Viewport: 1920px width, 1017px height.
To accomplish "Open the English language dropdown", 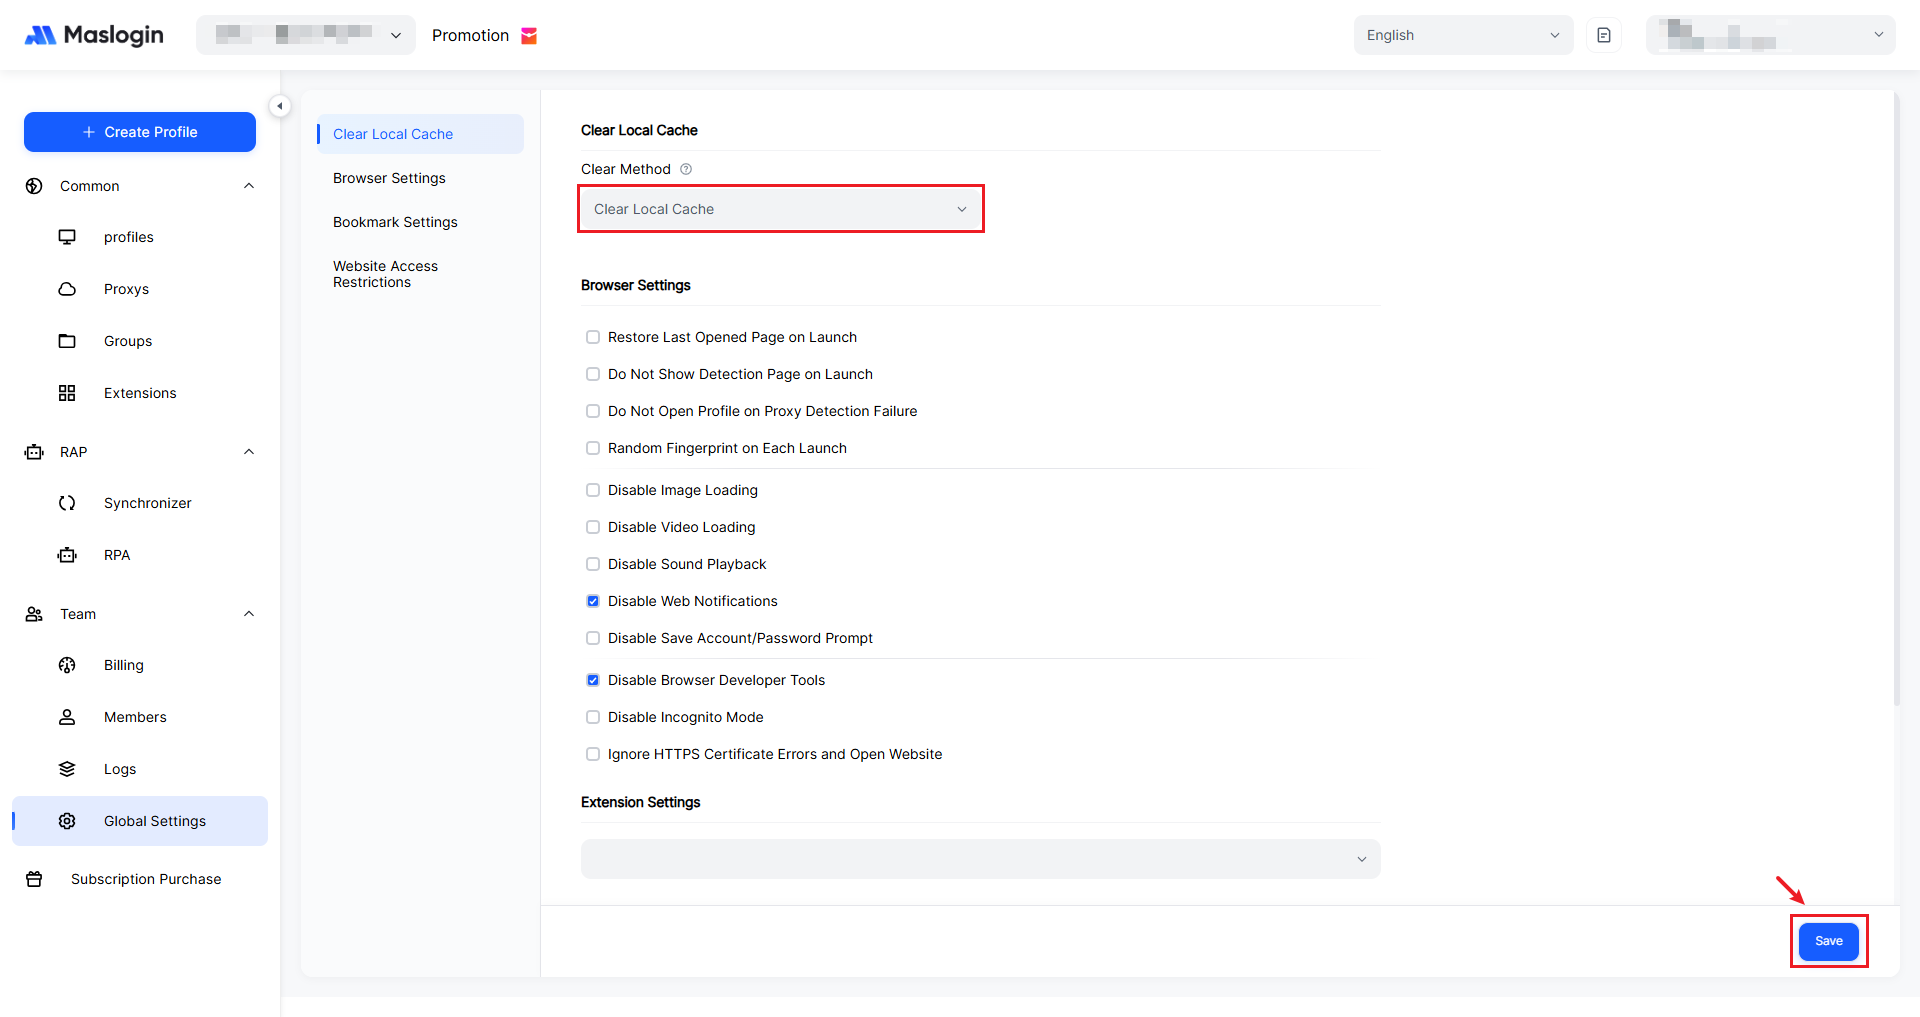I will (1462, 35).
